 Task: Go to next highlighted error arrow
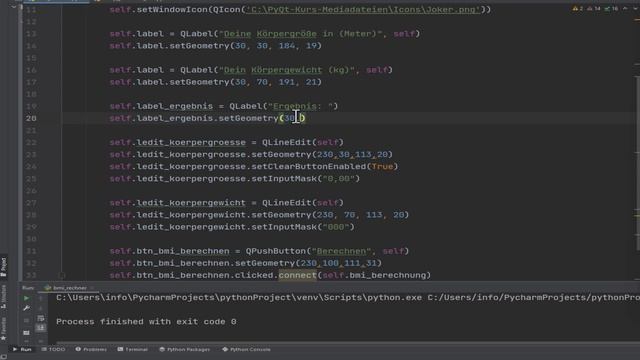pyautogui.click(x=635, y=9)
